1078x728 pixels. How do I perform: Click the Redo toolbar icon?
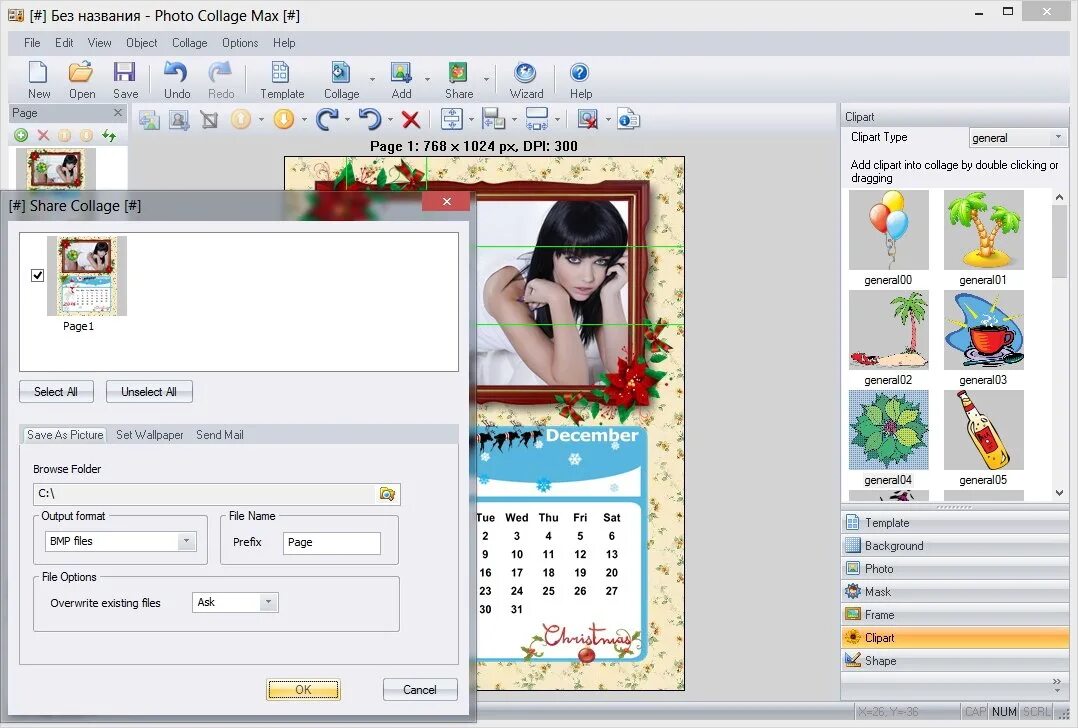pyautogui.click(x=221, y=80)
